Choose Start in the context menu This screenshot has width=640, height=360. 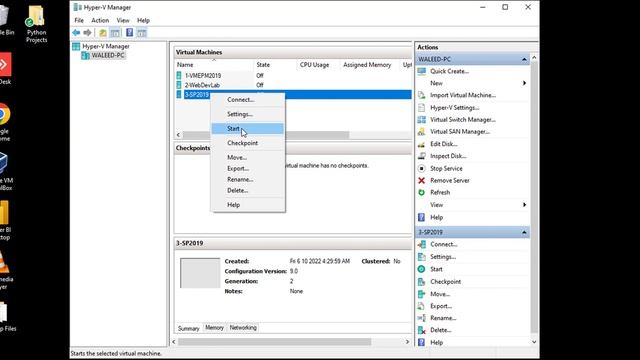[x=247, y=129]
